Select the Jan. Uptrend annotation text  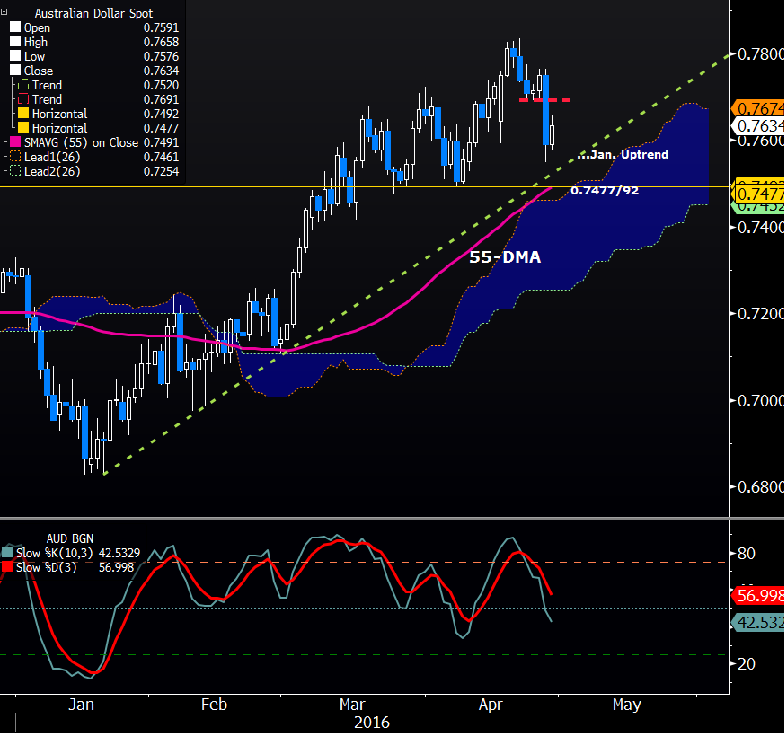(x=623, y=155)
